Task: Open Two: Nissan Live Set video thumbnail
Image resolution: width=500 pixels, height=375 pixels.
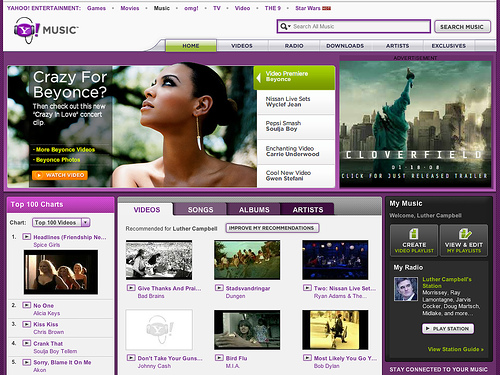Action: point(335,260)
